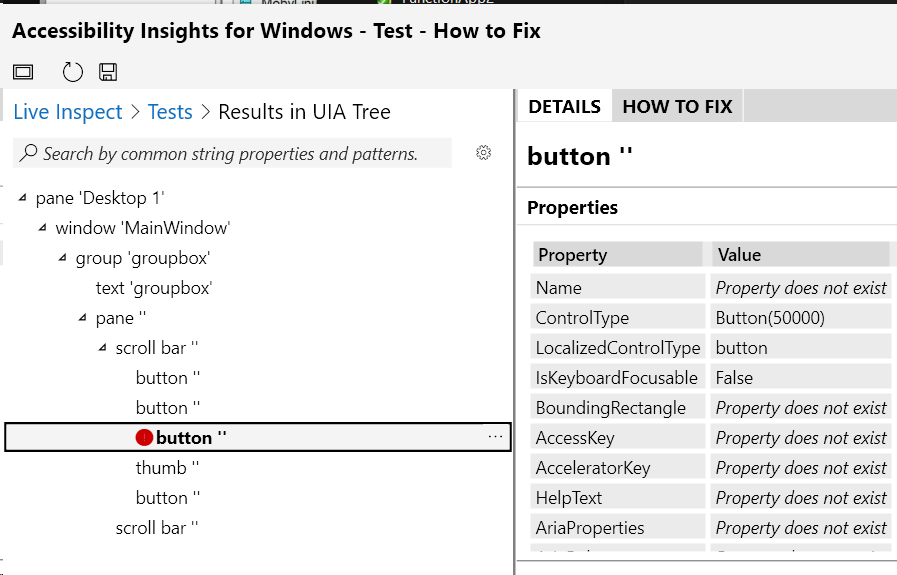Collapse the pane '' tree node arrow
Image resolution: width=897 pixels, height=575 pixels.
pos(82,318)
